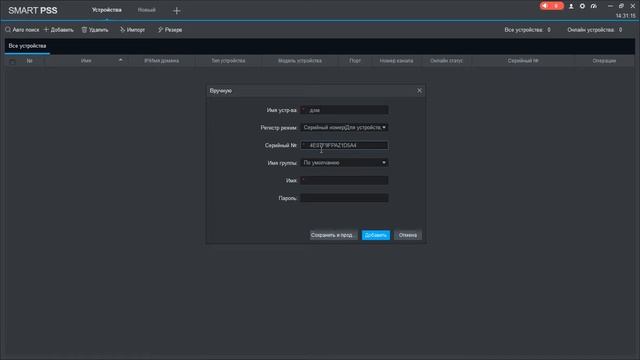Click the Онлайн статус column header

446,61
